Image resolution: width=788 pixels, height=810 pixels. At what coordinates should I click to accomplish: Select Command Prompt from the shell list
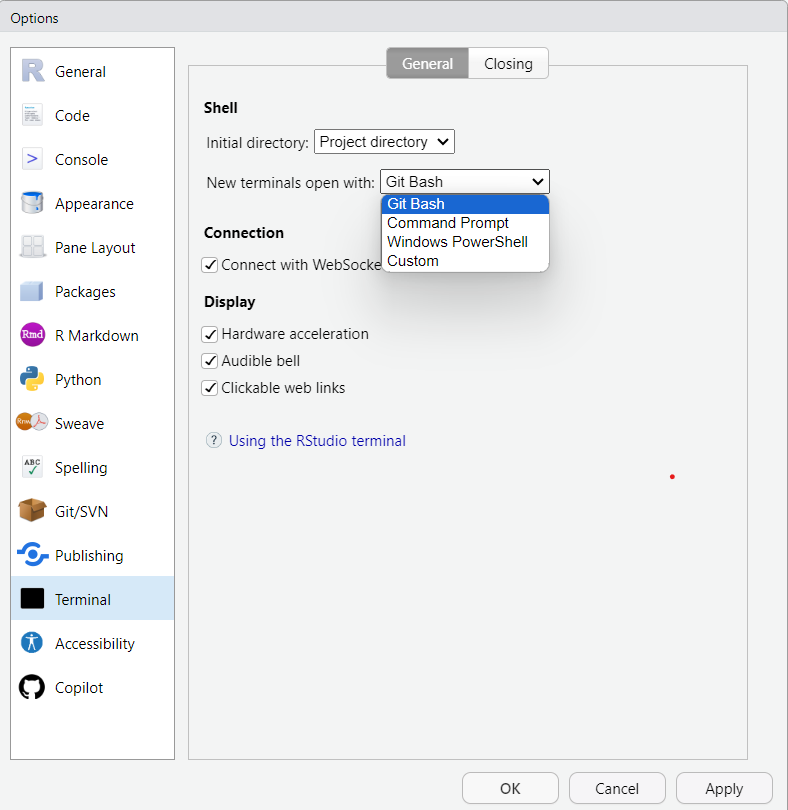pos(465,223)
